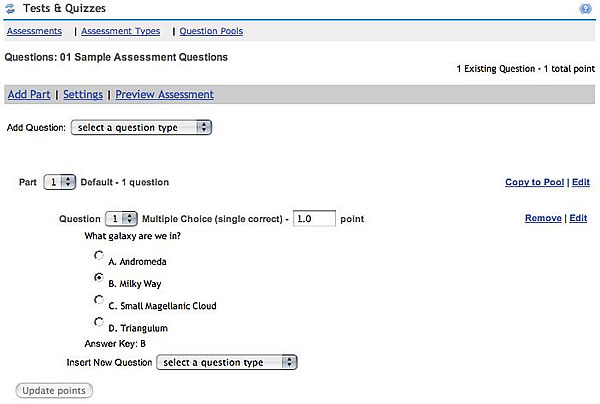
Task: Click Preview Assessment link
Action: tap(165, 94)
